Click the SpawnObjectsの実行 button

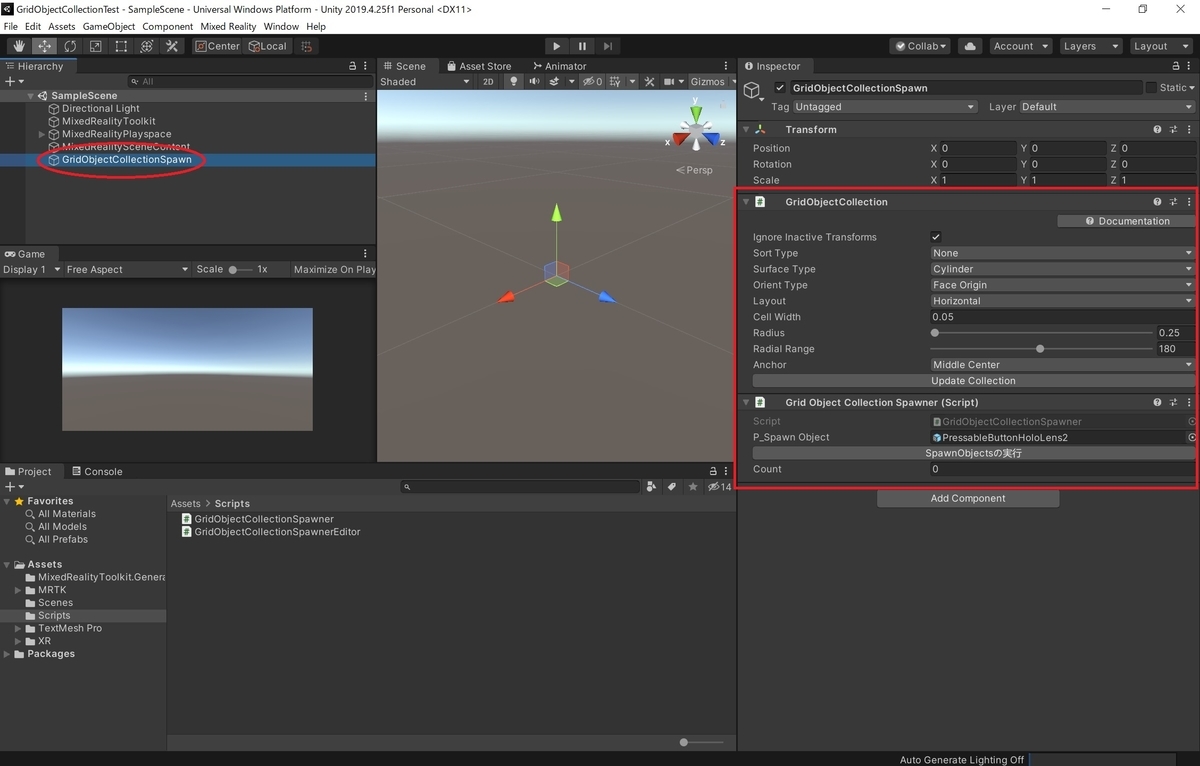(973, 453)
